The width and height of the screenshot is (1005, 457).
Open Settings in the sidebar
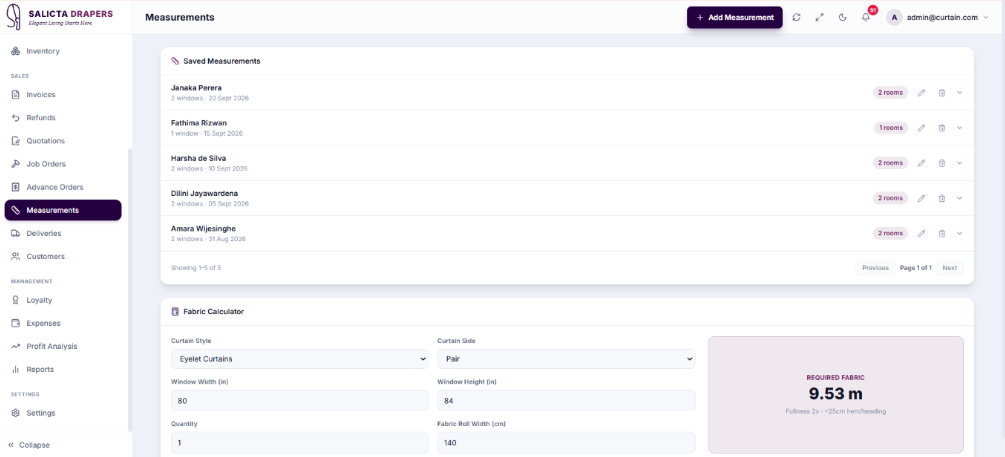pyautogui.click(x=63, y=413)
